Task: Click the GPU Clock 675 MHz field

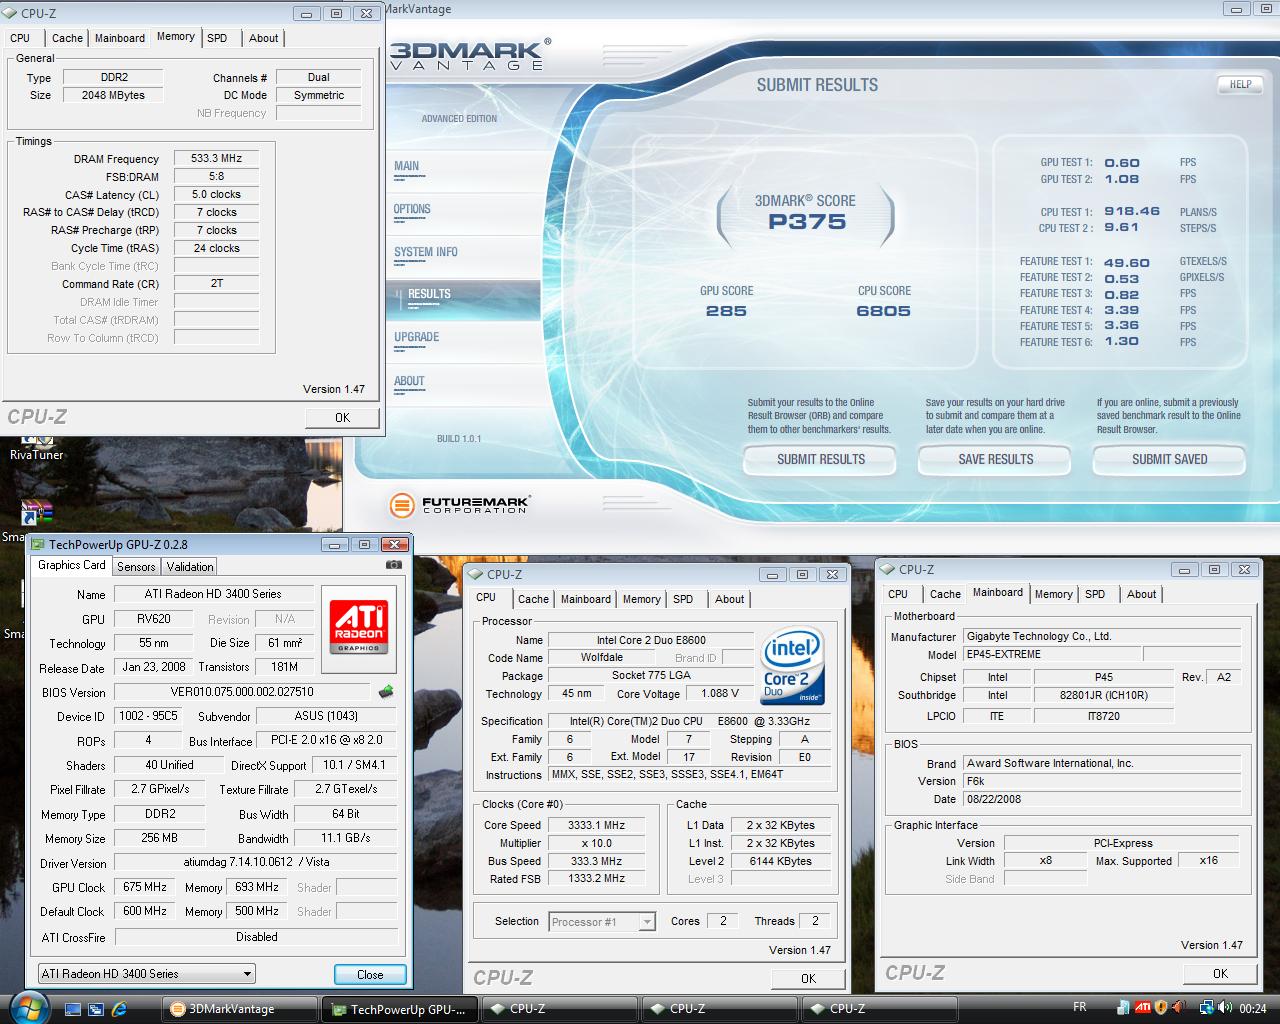Action: coord(145,887)
